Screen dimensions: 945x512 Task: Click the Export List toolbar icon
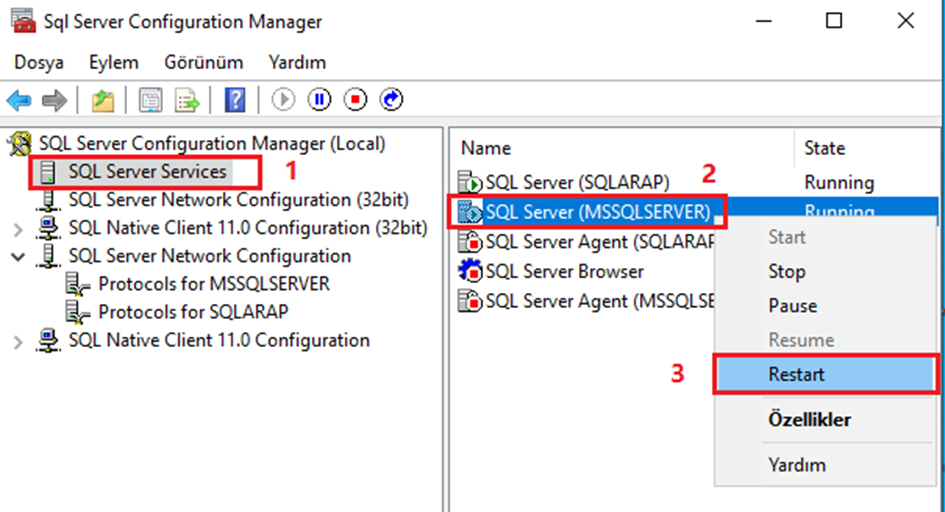click(x=187, y=100)
